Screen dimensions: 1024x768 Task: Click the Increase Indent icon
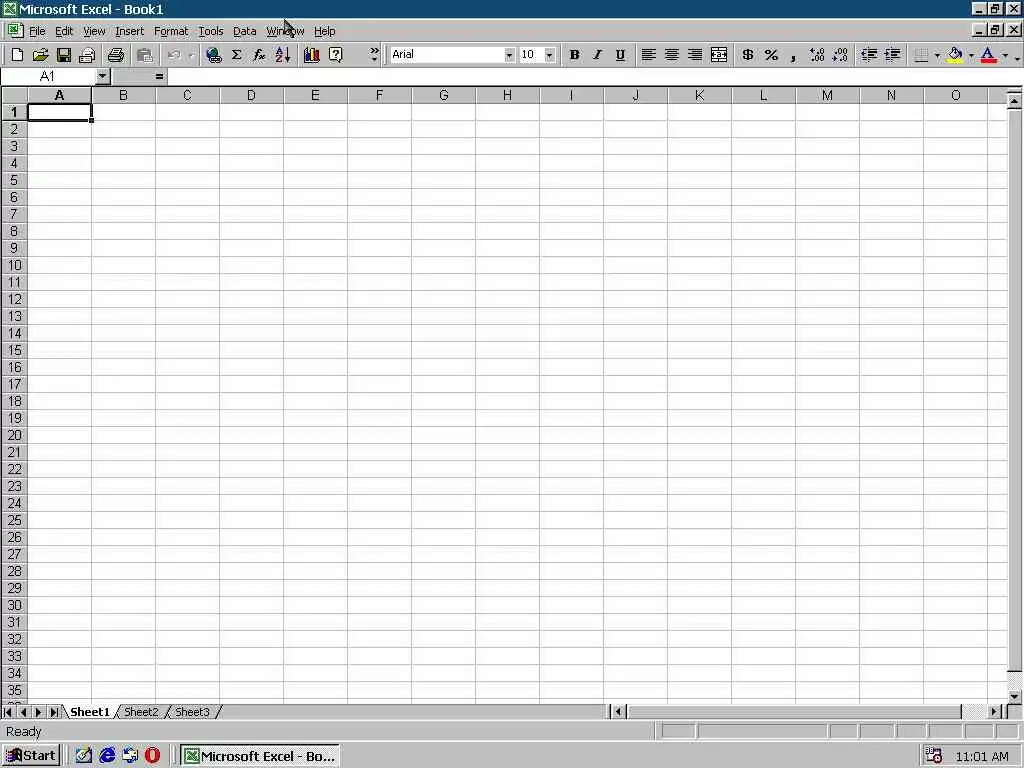tap(893, 55)
